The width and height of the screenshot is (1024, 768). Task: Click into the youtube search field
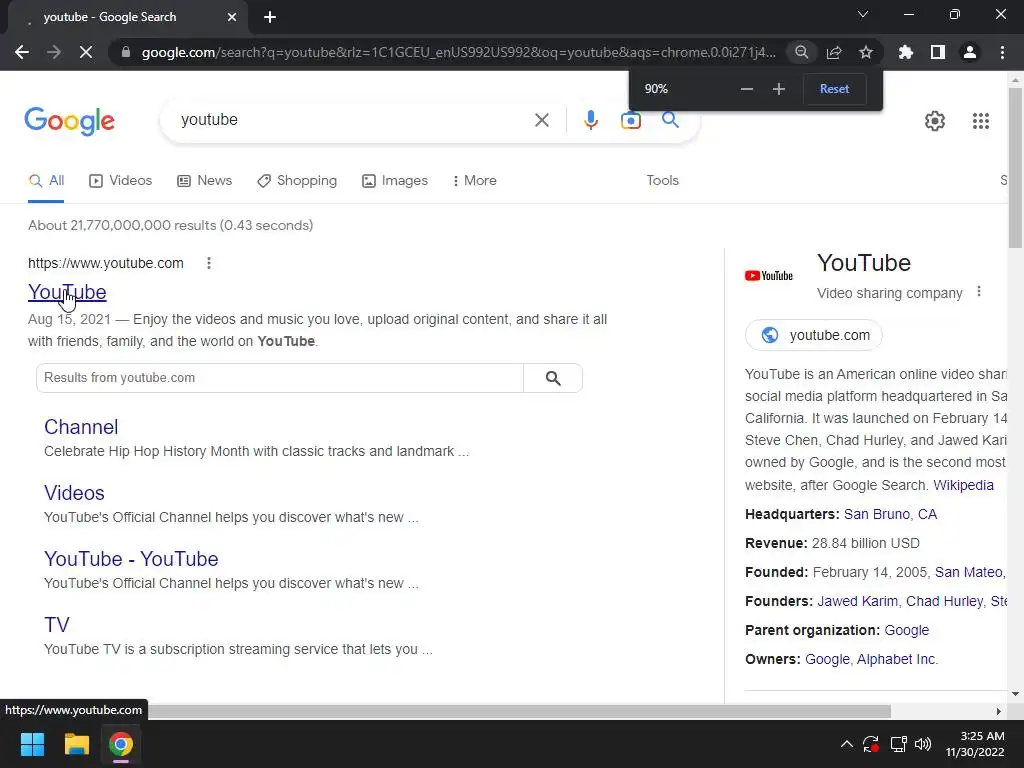coord(353,120)
